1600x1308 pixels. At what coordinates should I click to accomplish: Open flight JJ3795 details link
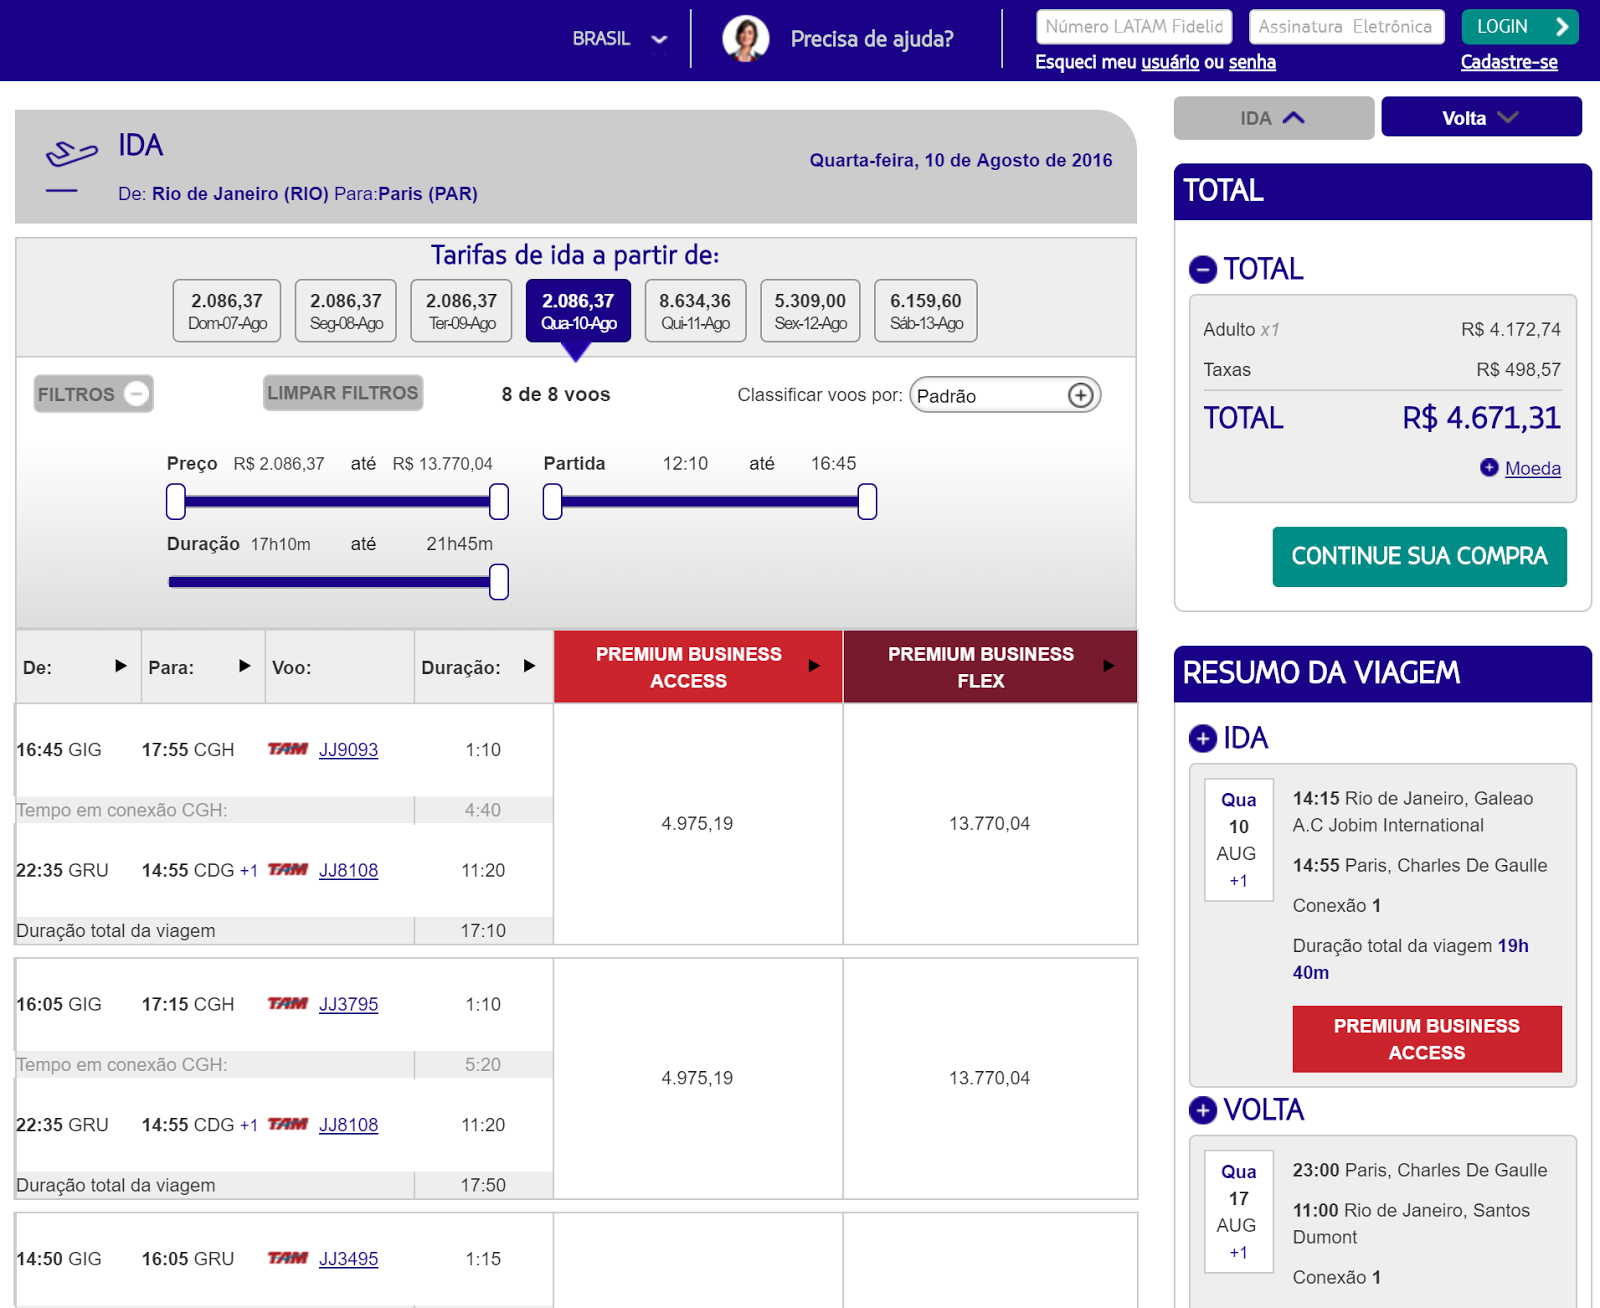tap(348, 1004)
